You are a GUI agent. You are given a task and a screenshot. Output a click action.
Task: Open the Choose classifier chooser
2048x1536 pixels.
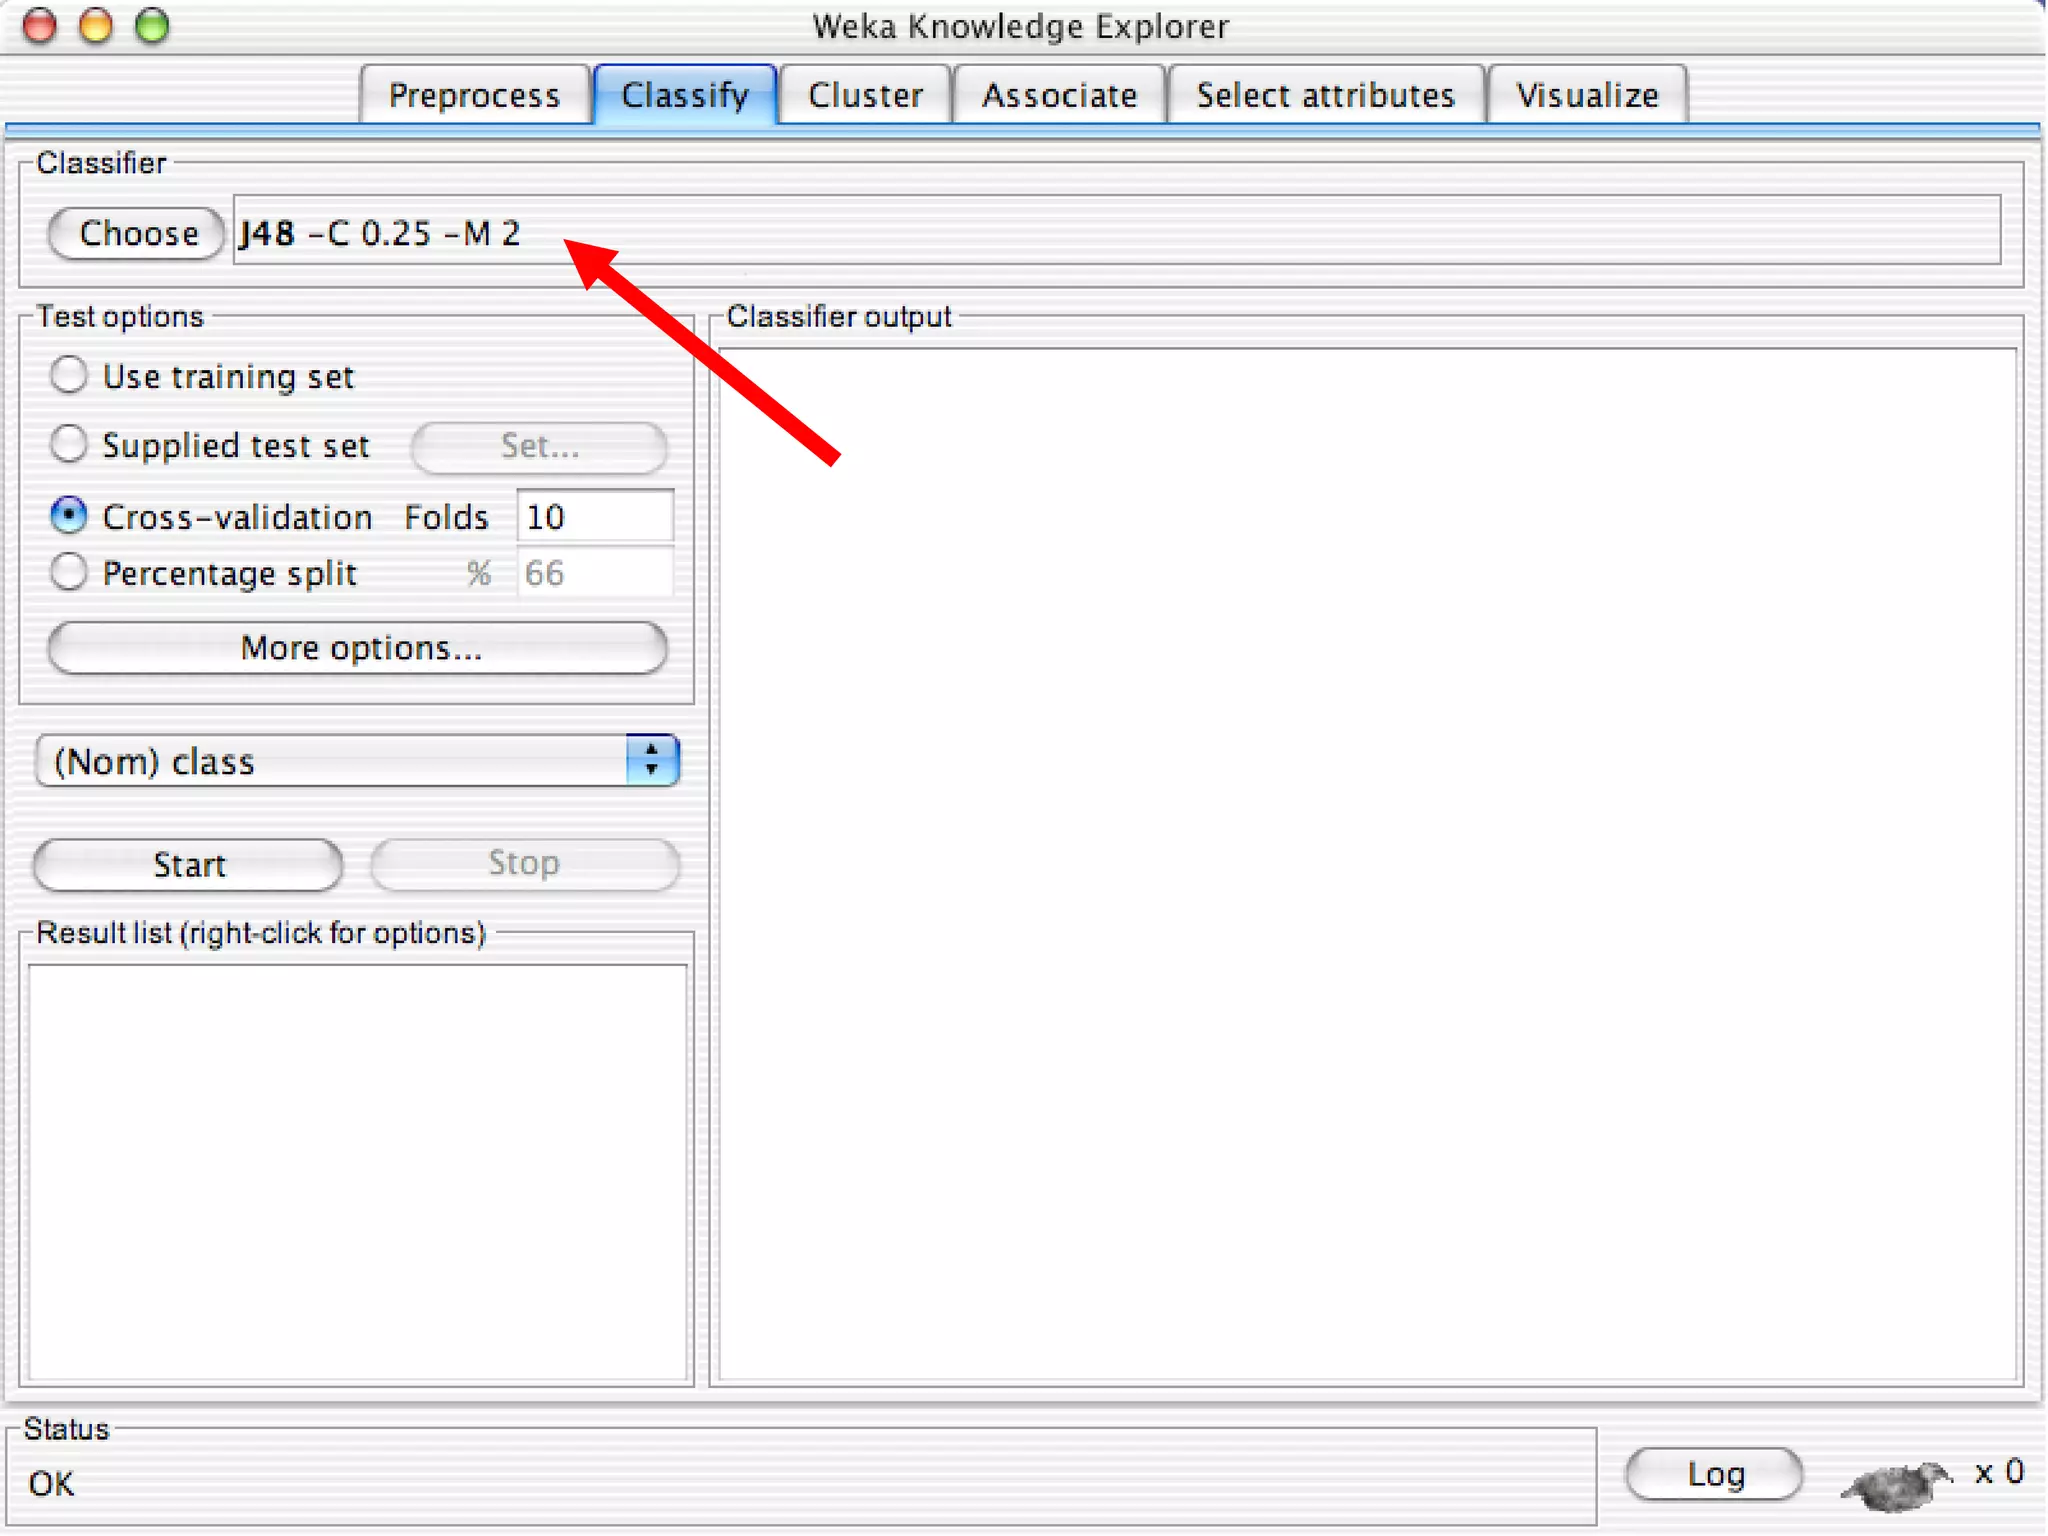(x=137, y=233)
